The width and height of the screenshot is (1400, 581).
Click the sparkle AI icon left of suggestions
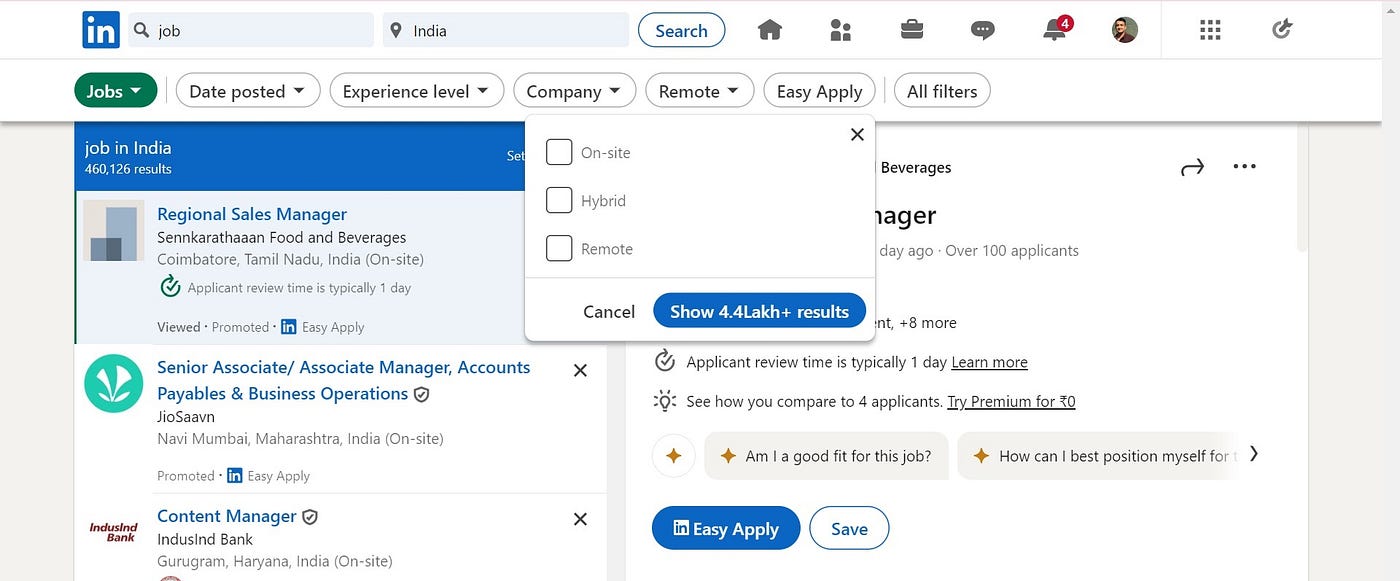tap(674, 456)
